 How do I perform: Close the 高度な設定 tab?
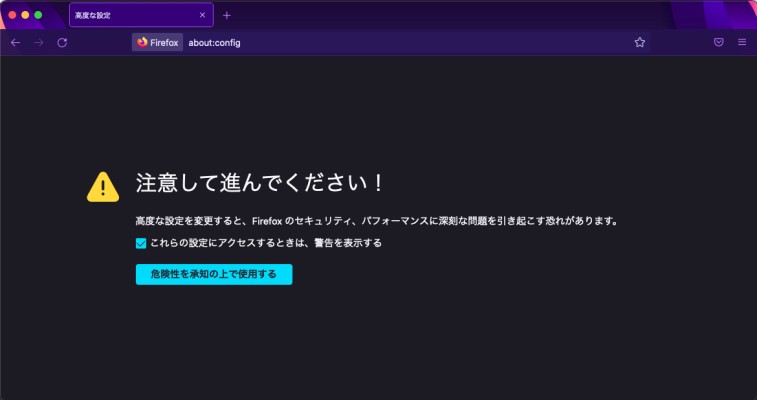202,15
